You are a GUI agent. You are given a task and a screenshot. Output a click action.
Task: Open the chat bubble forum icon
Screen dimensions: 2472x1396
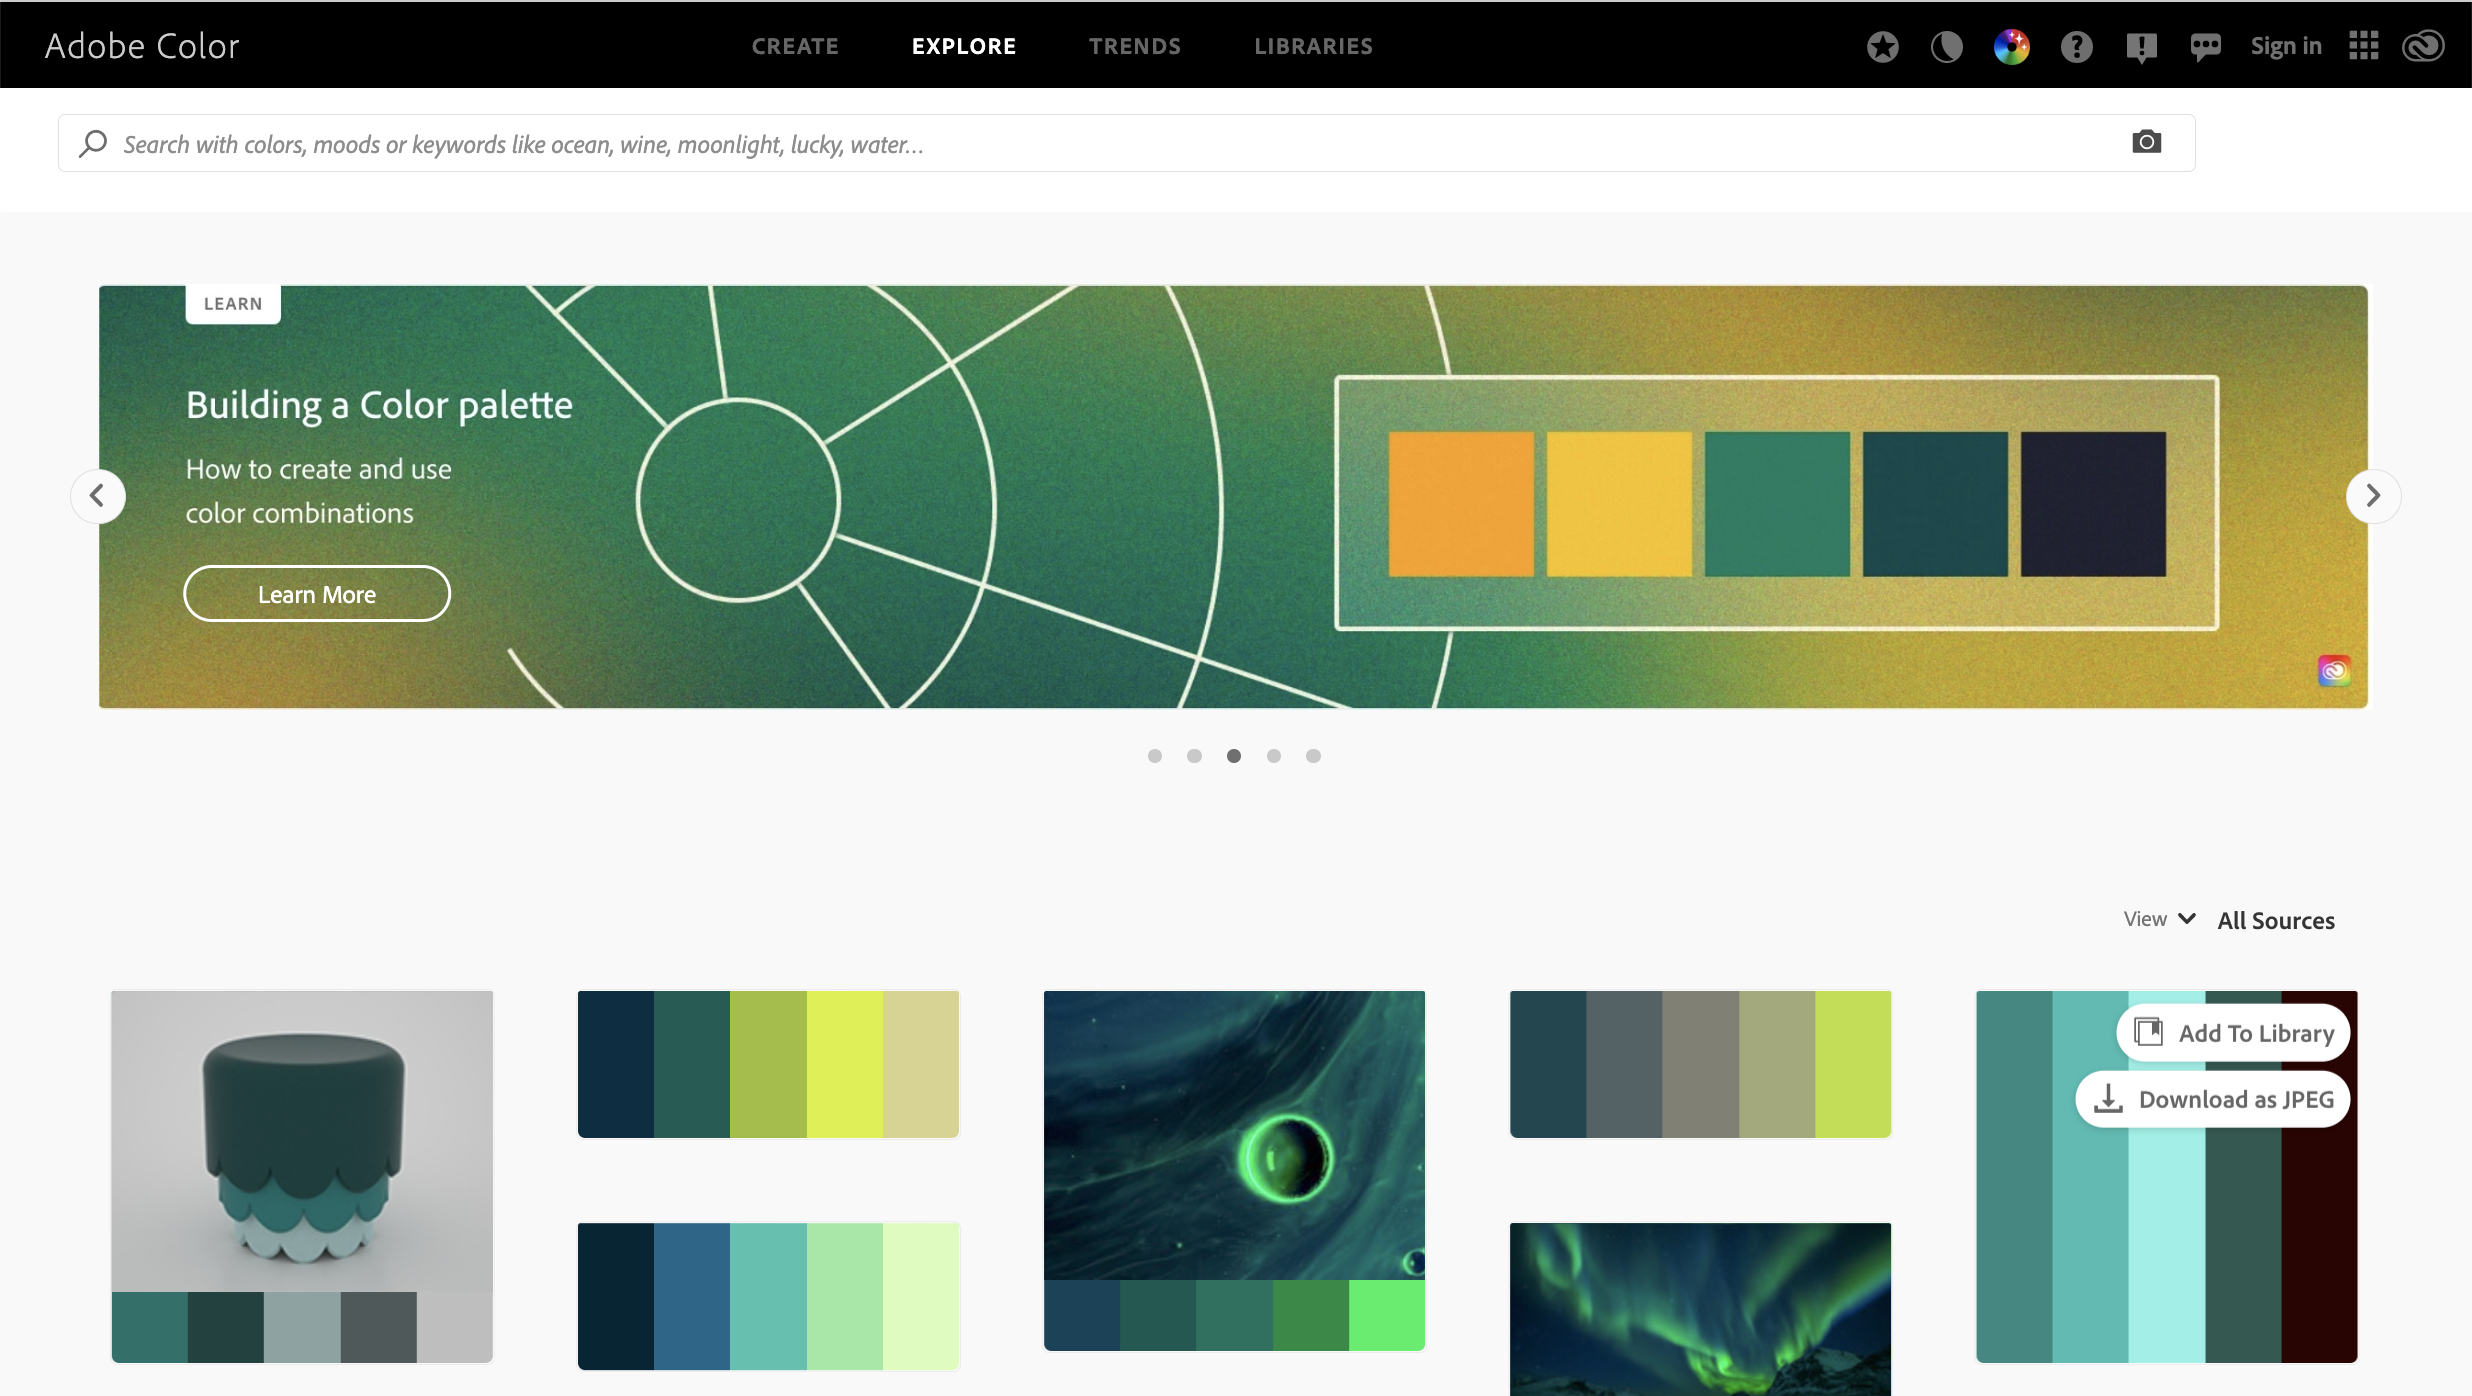click(2205, 47)
